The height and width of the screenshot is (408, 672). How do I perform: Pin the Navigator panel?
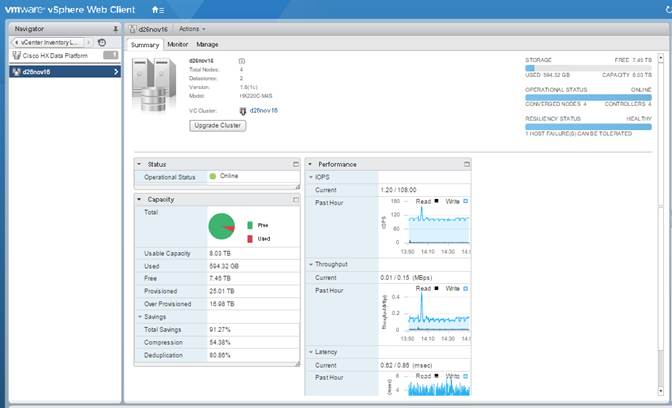tap(115, 29)
